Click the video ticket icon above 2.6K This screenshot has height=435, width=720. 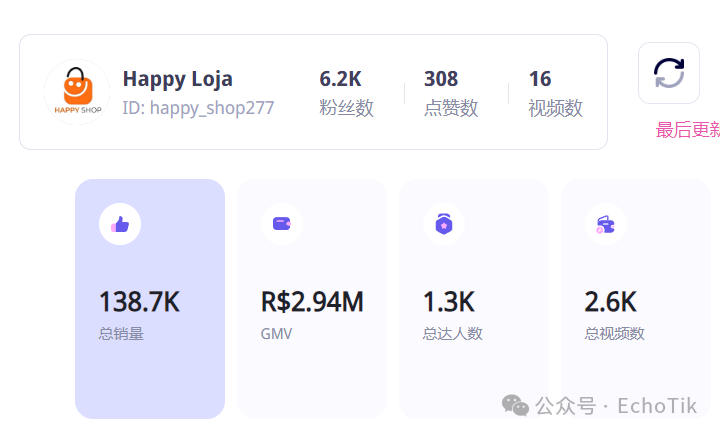click(605, 224)
